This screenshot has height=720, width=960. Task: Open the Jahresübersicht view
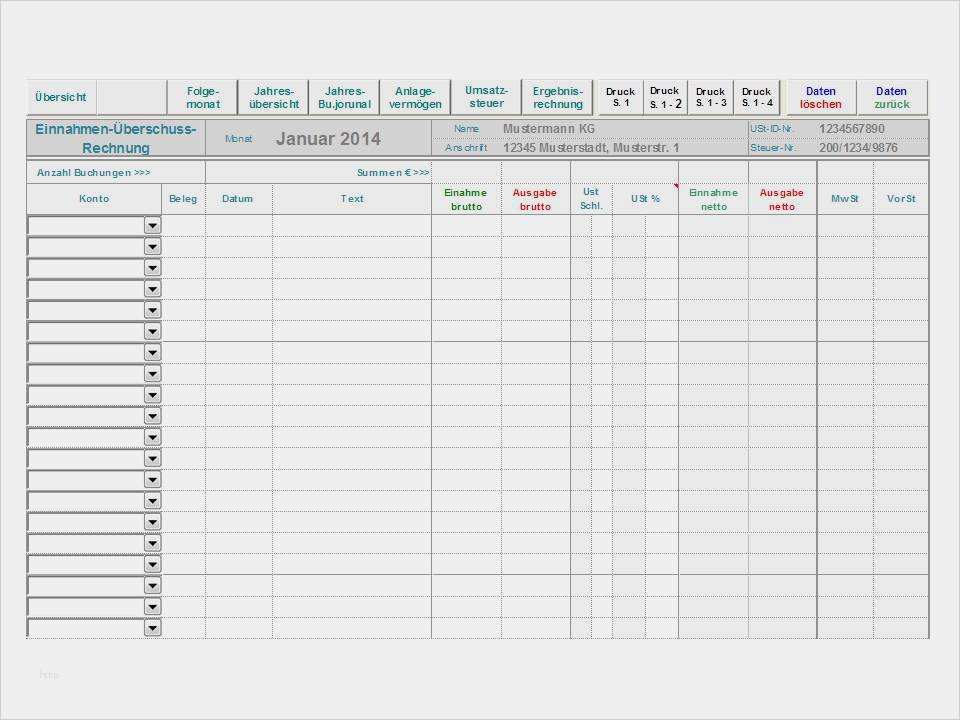point(274,98)
